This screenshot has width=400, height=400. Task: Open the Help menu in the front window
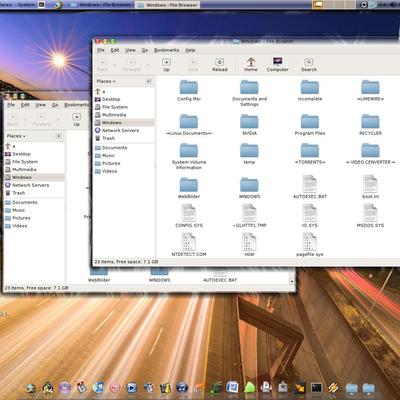[x=190, y=50]
